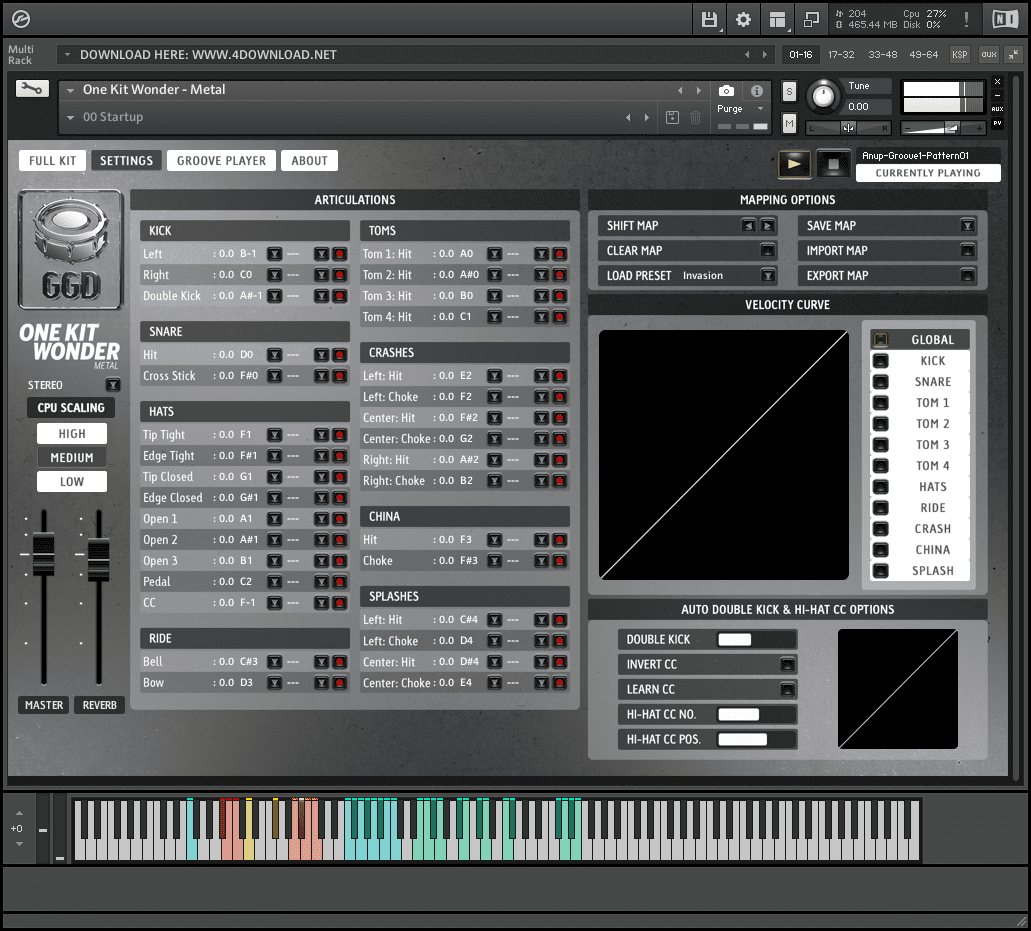Open Kontakt options via the gear icon
1031x931 pixels.
(x=742, y=19)
